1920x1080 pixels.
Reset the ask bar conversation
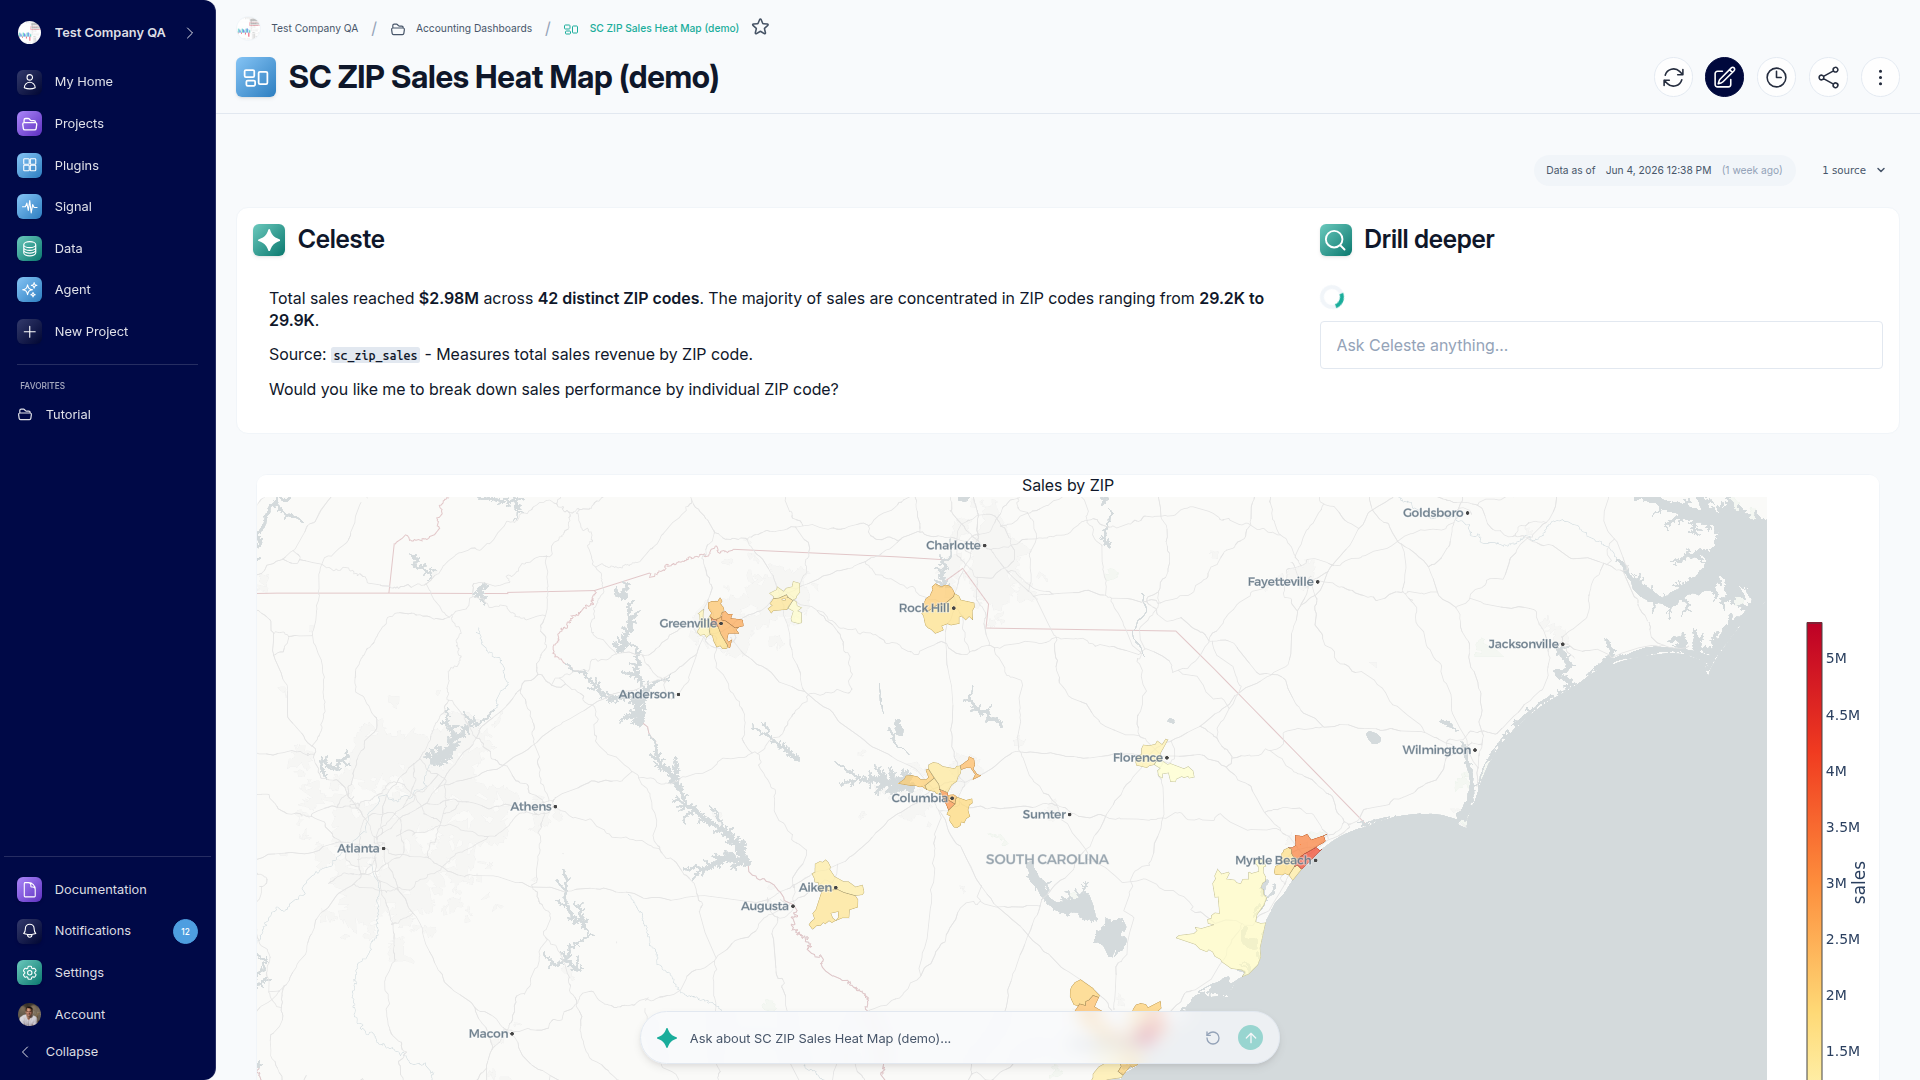(x=1212, y=1038)
